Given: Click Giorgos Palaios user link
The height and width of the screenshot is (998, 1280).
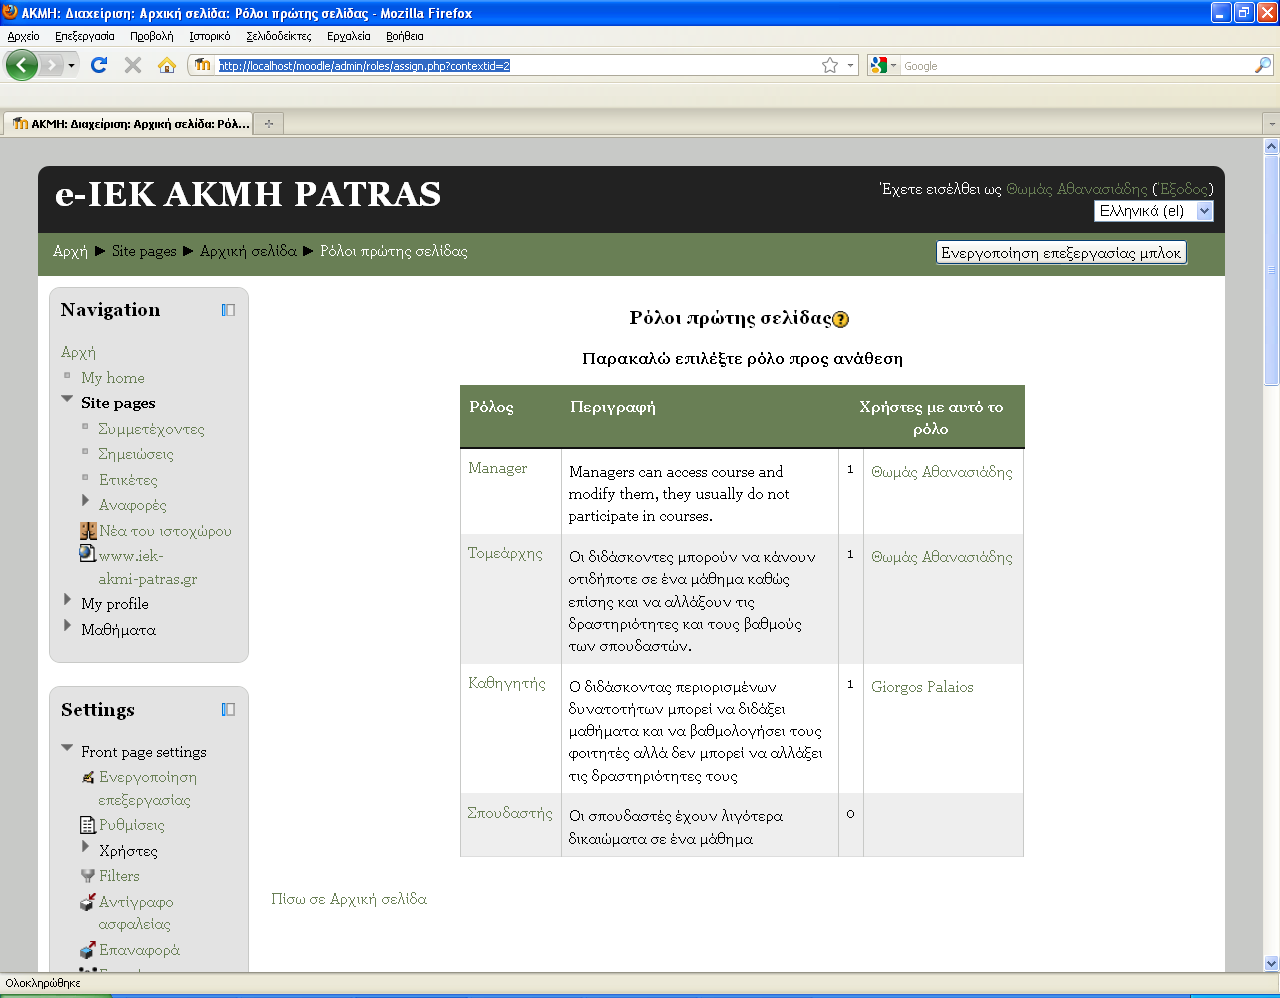Looking at the screenshot, I should [x=922, y=687].
